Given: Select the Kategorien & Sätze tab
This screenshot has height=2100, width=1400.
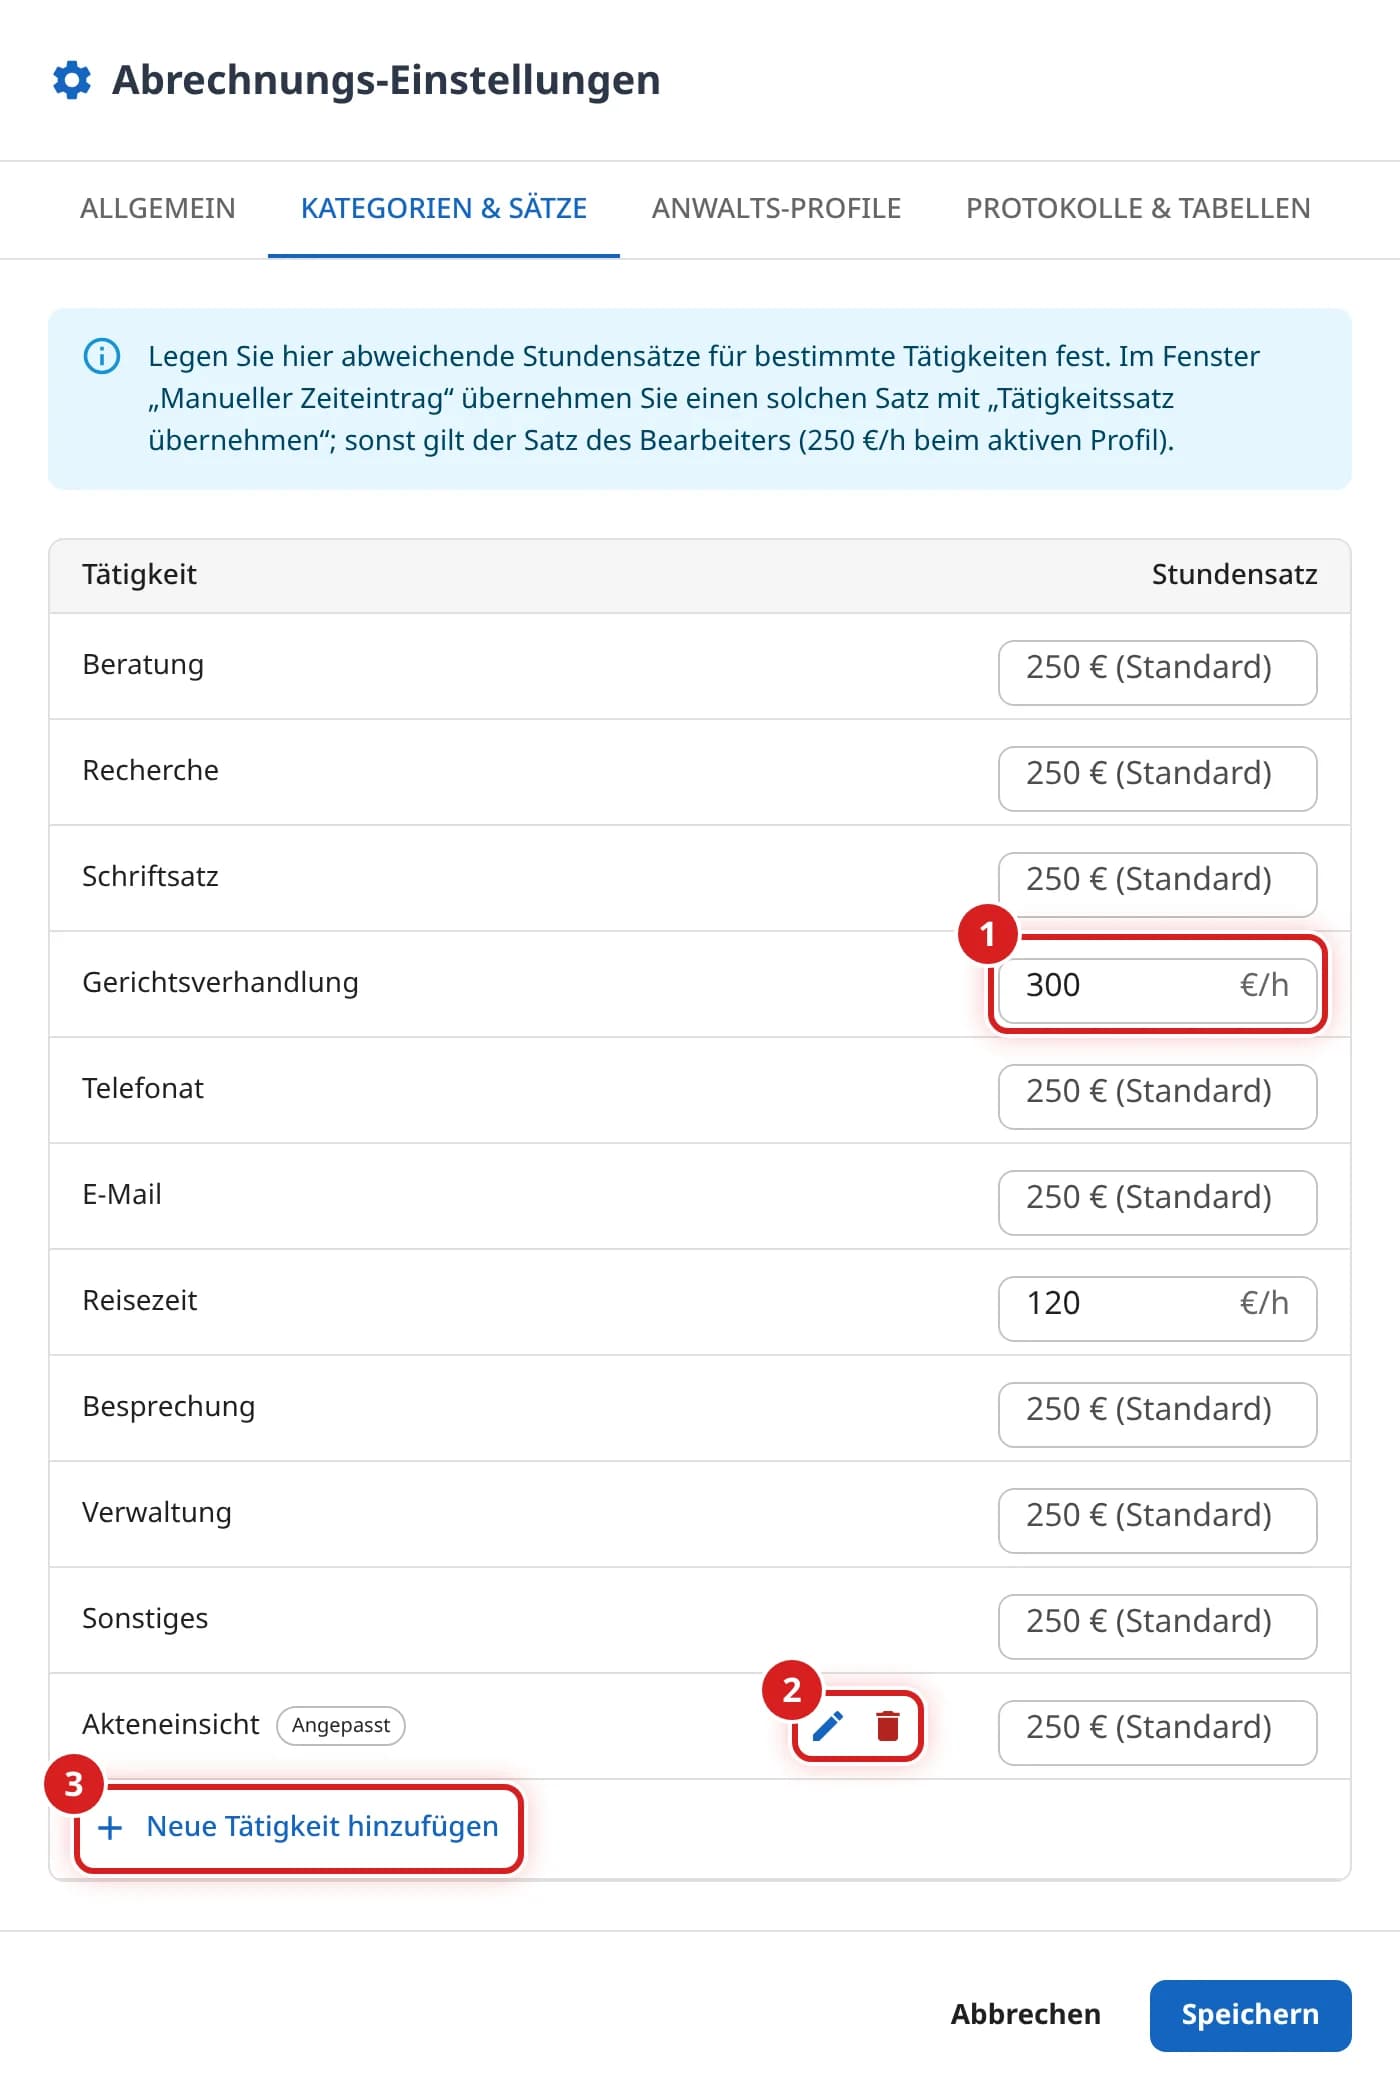Looking at the screenshot, I should click(444, 208).
